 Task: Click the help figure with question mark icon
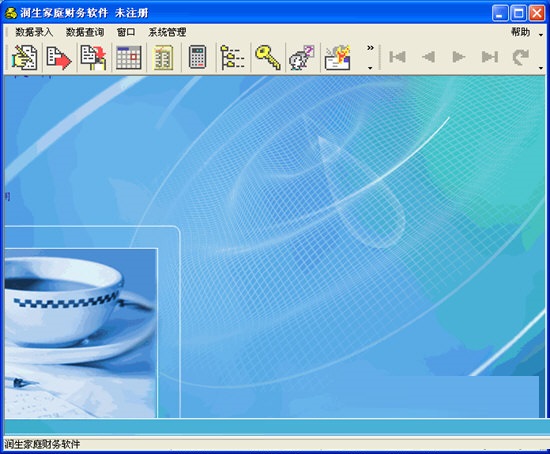302,57
